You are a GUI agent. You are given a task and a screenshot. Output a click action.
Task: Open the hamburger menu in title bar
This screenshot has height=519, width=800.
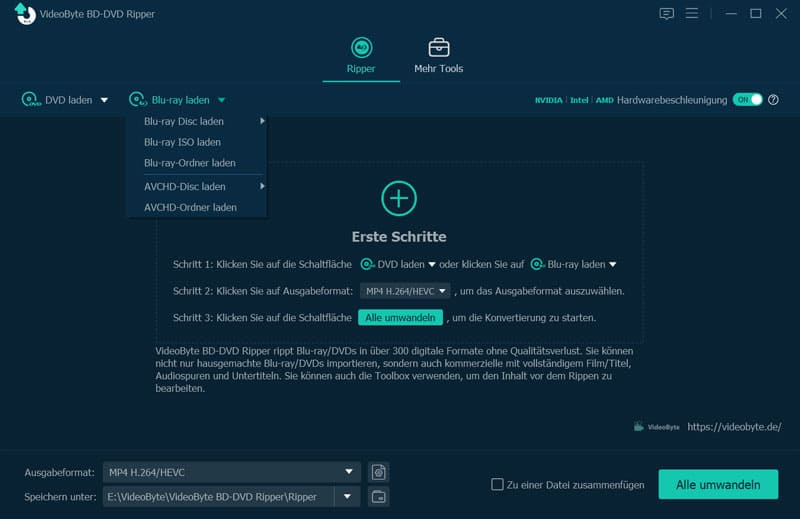[x=692, y=13]
